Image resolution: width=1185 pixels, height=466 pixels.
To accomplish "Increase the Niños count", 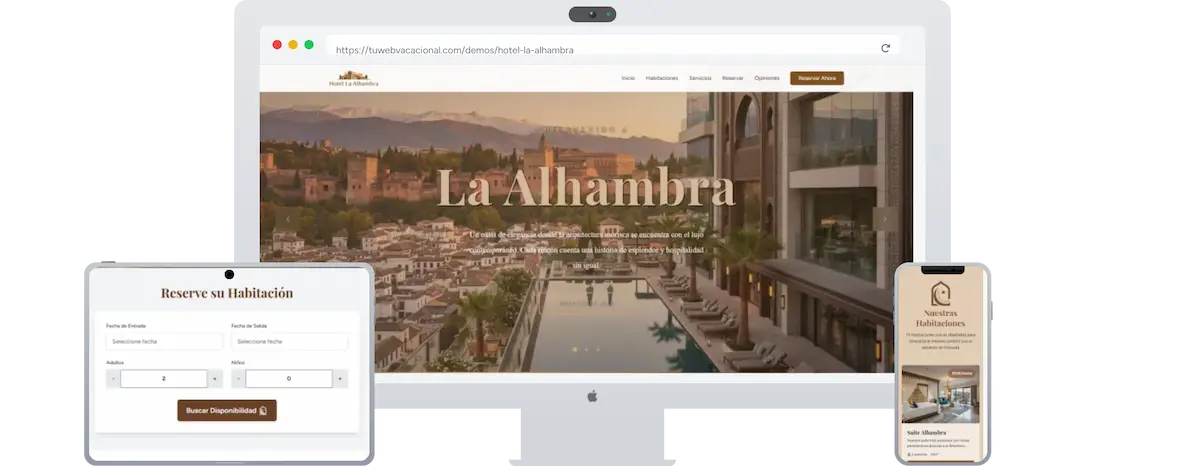I will tap(340, 378).
